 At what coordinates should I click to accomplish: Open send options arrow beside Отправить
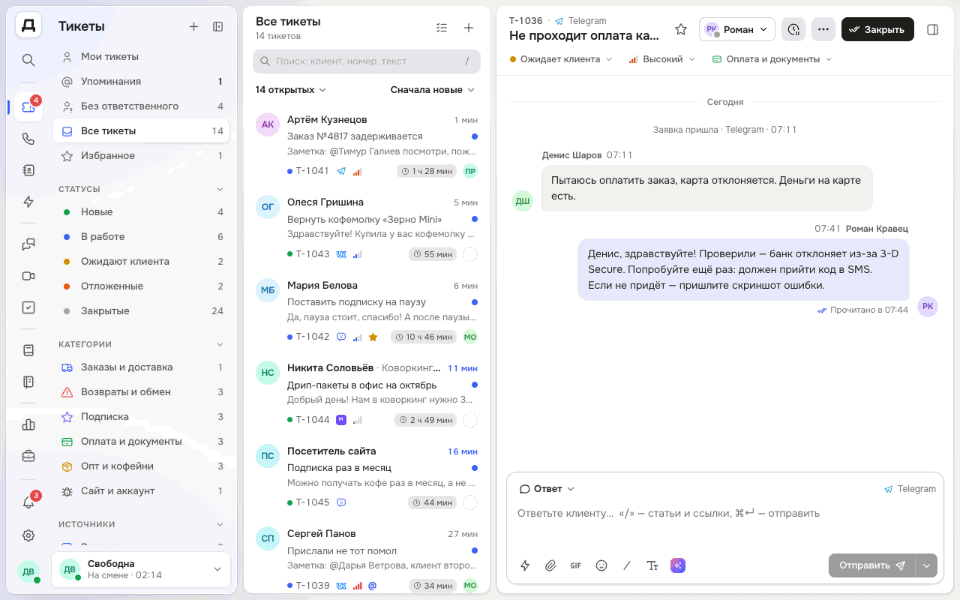coord(926,566)
